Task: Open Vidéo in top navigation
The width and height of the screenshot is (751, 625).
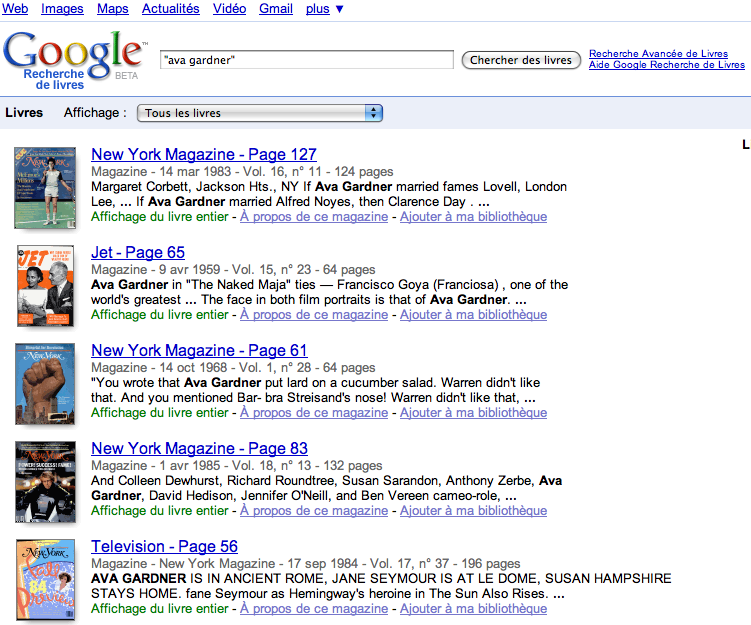Action: [229, 9]
